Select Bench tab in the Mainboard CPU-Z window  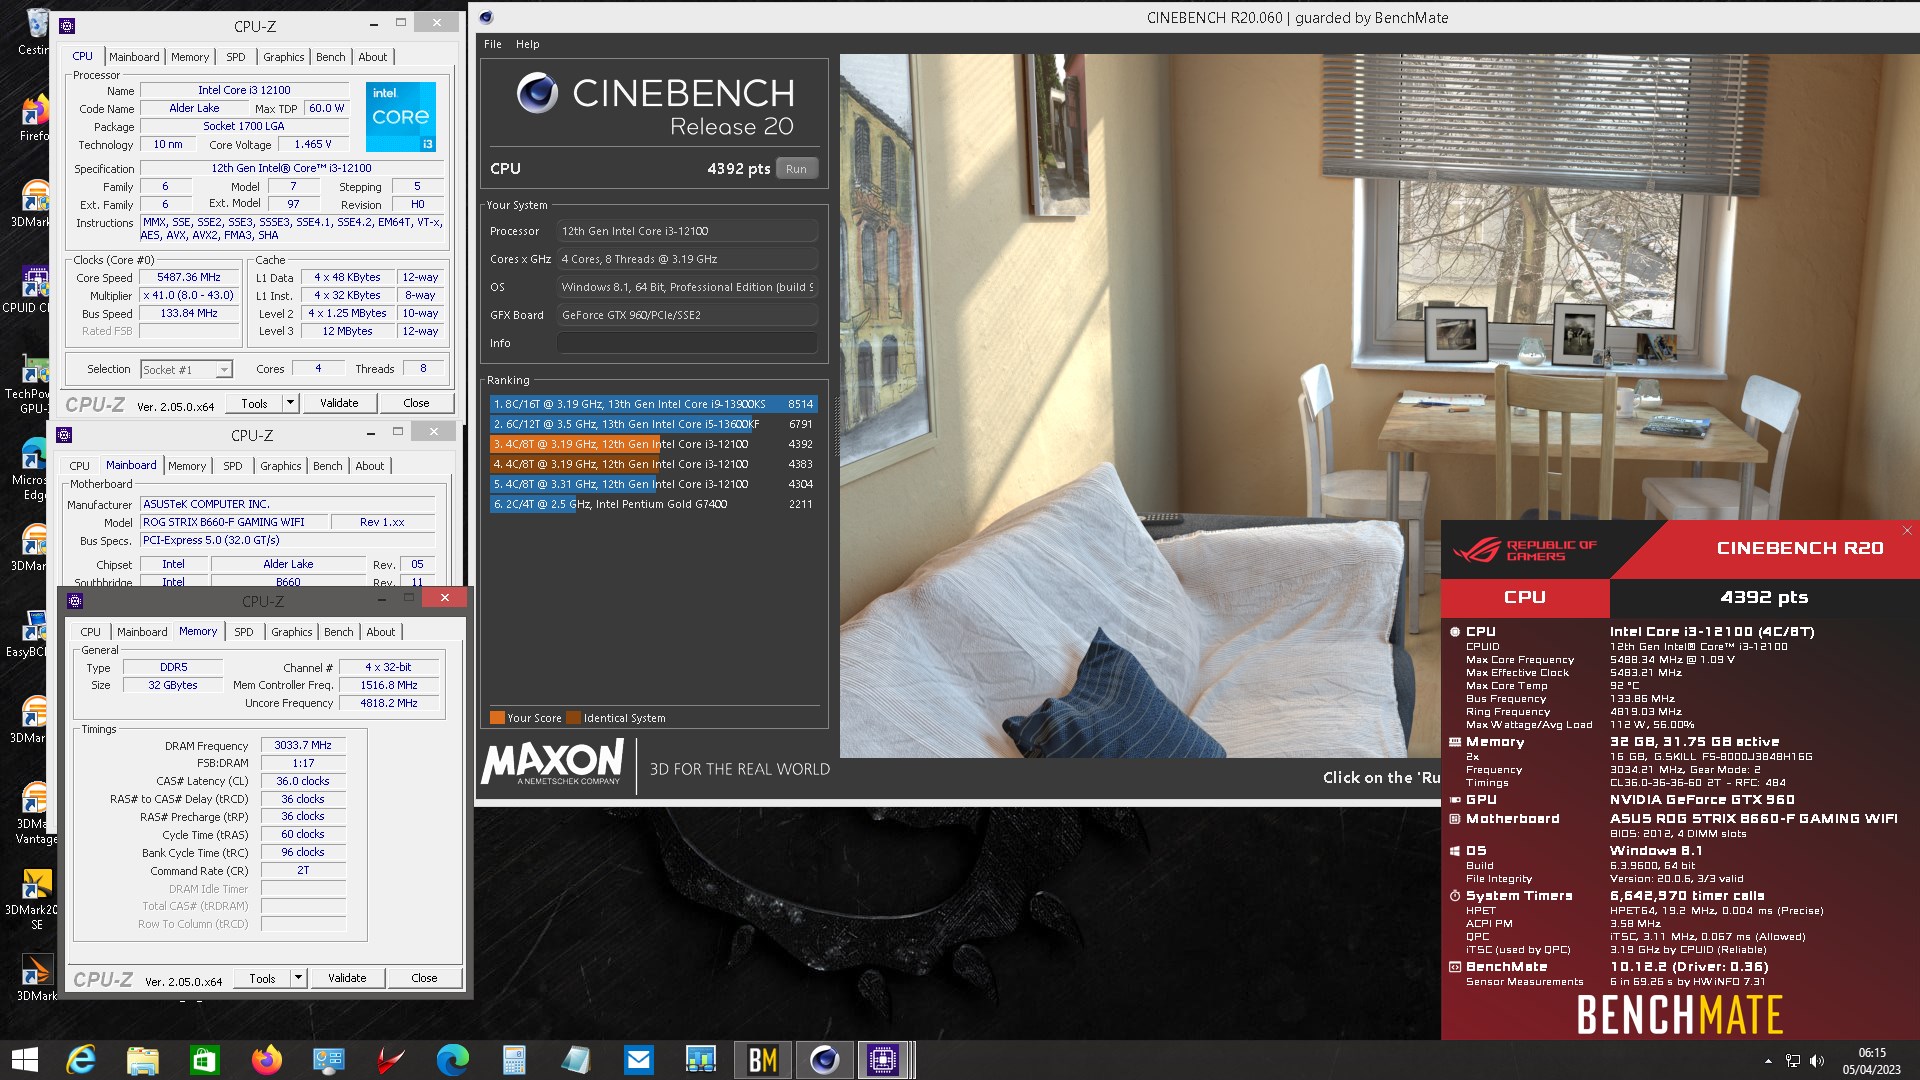[328, 466]
